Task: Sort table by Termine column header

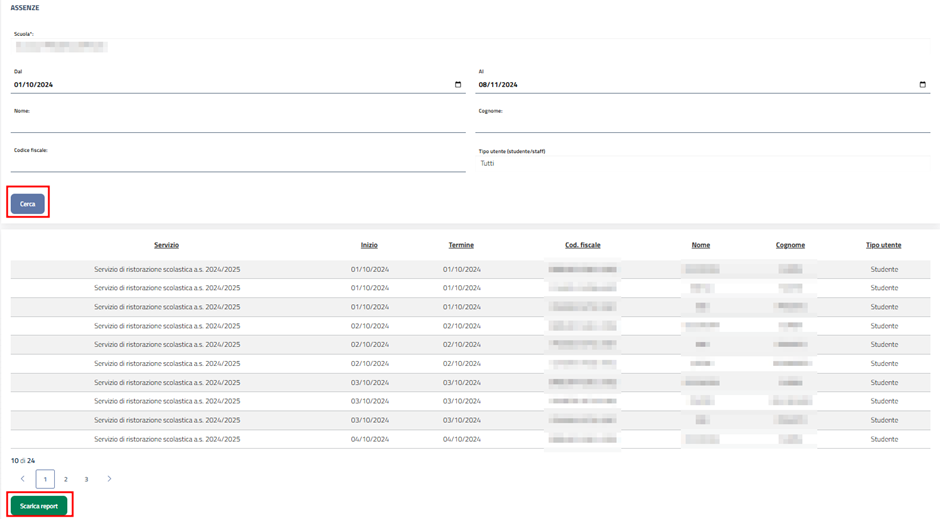Action: 461,245
